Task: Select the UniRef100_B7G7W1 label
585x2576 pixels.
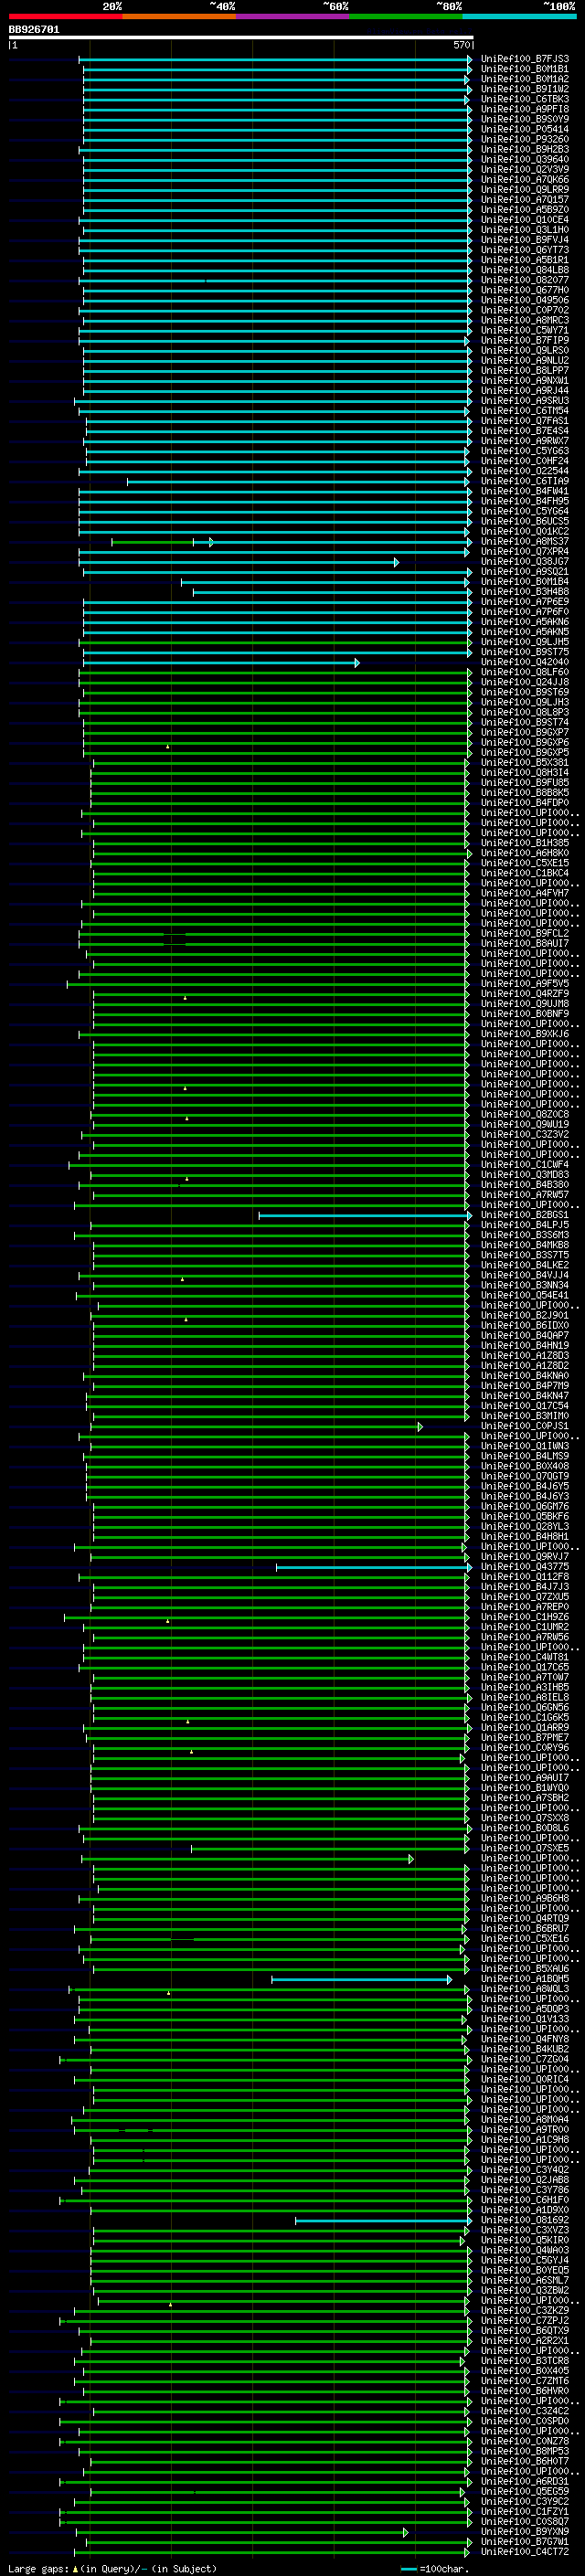Action: (x=525, y=2541)
